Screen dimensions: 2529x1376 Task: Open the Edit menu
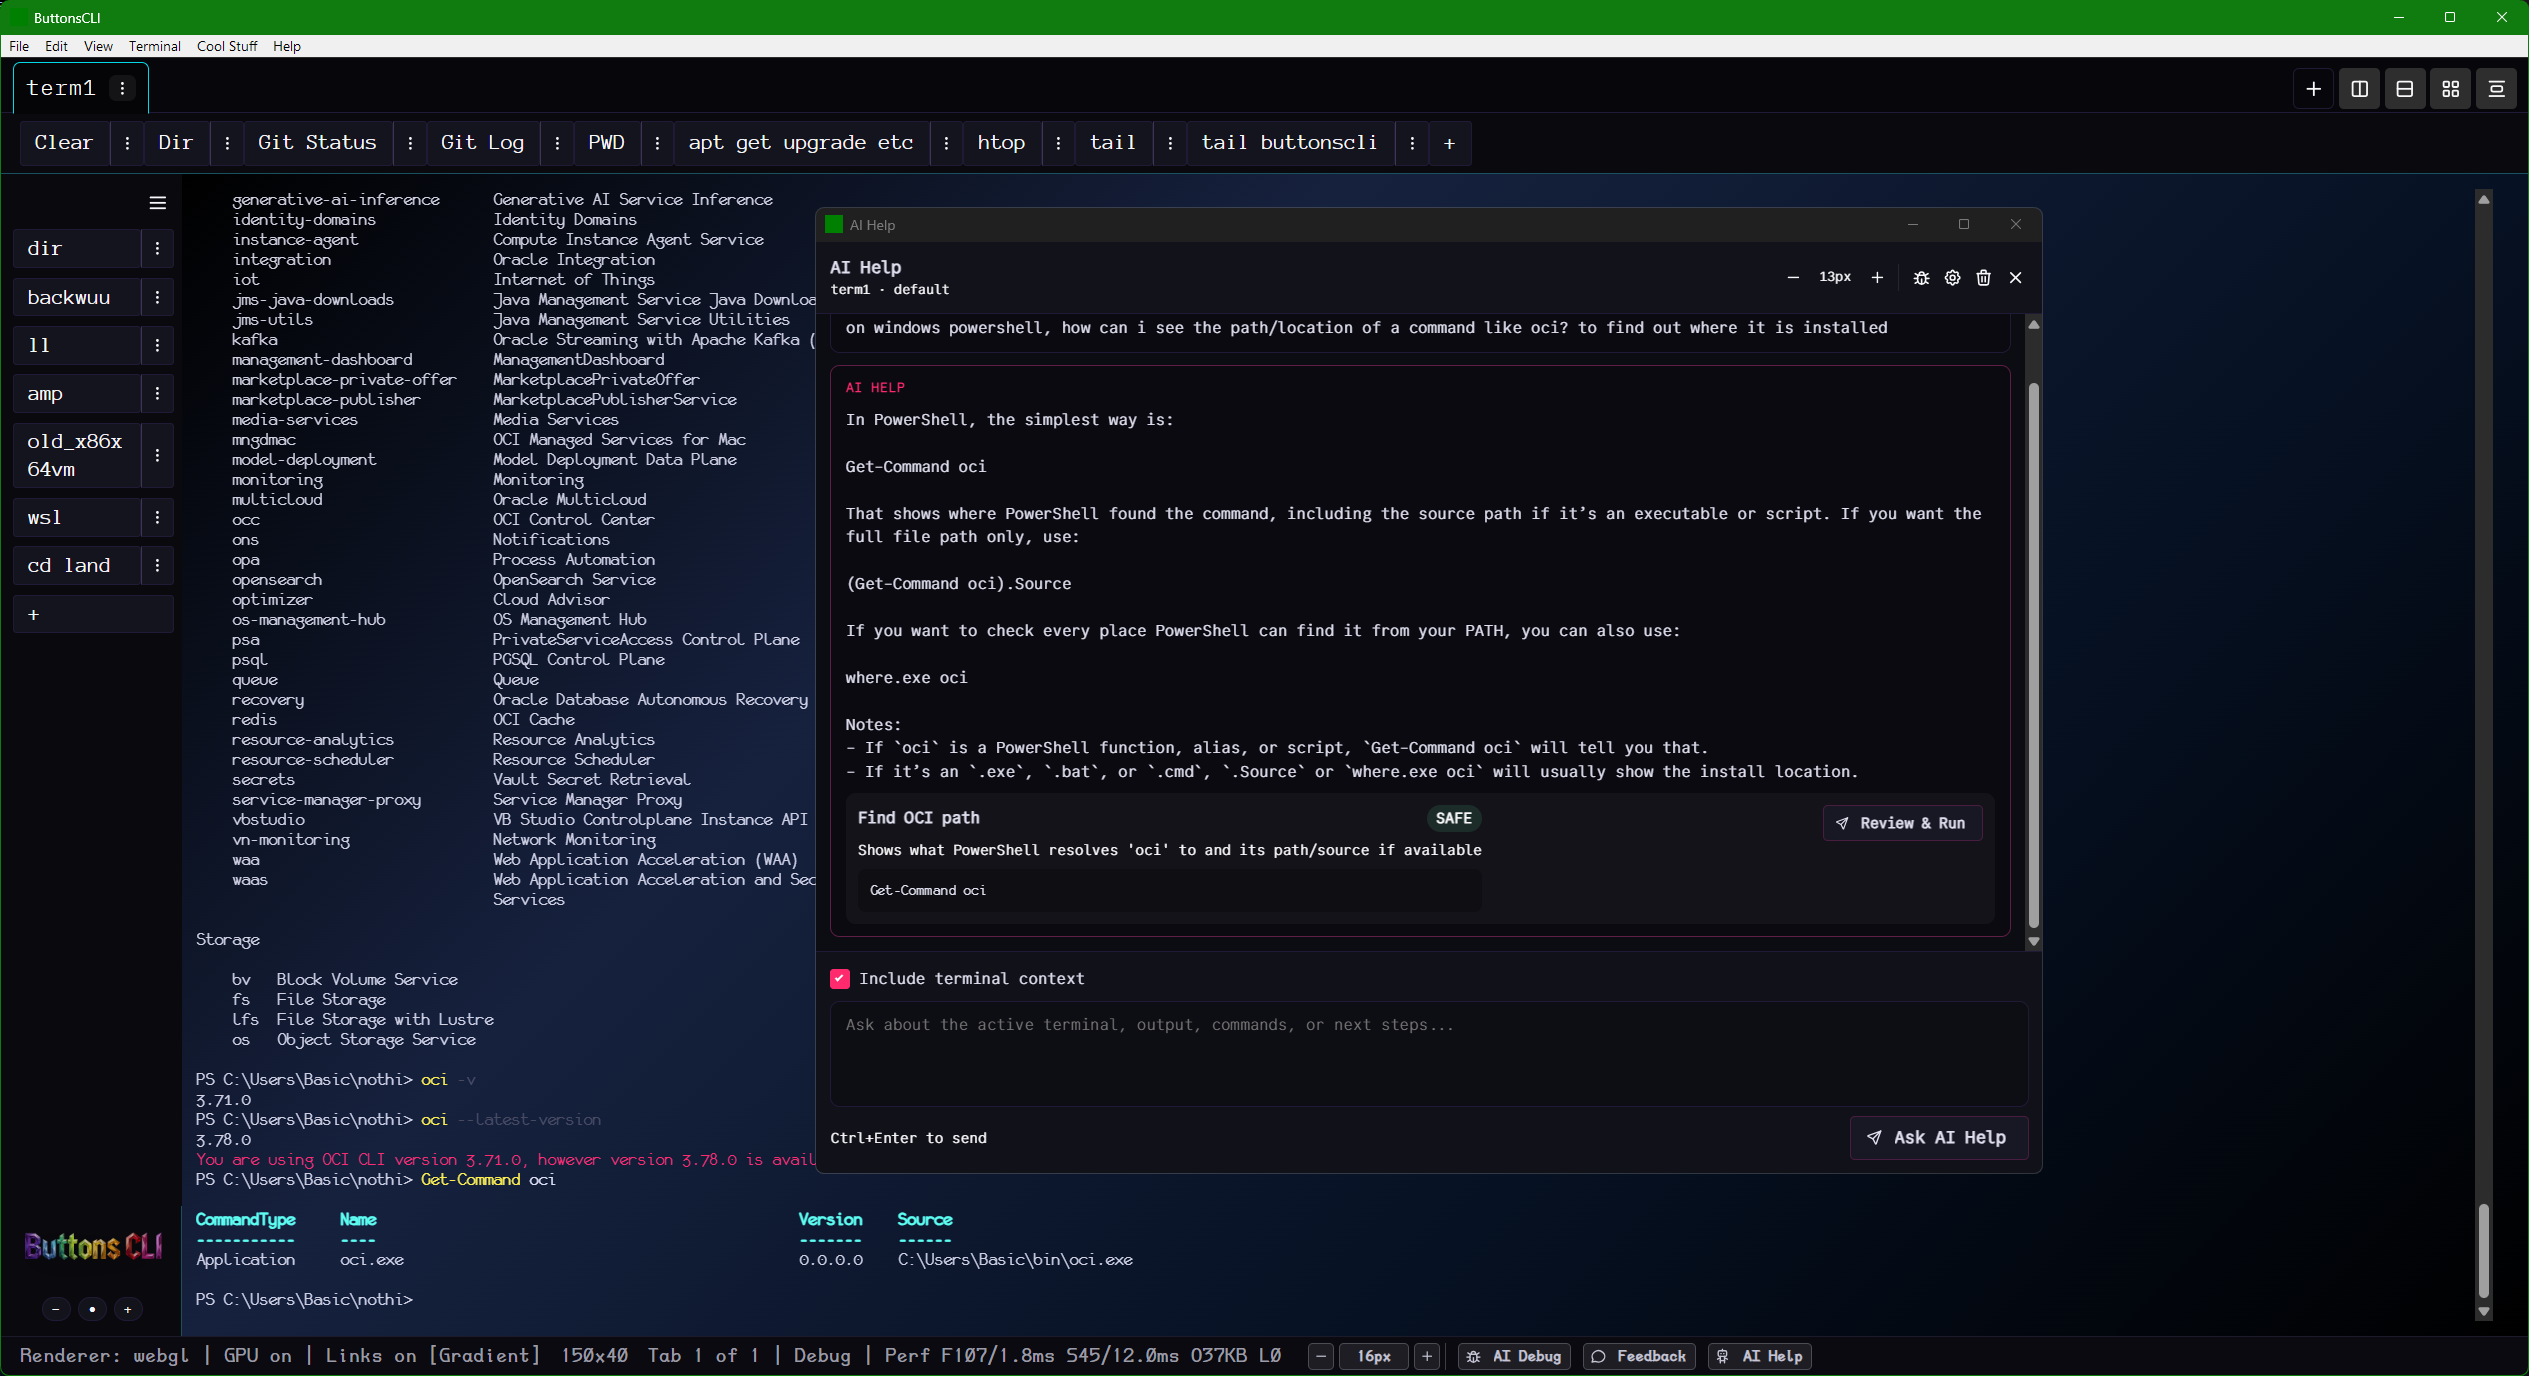coord(56,46)
